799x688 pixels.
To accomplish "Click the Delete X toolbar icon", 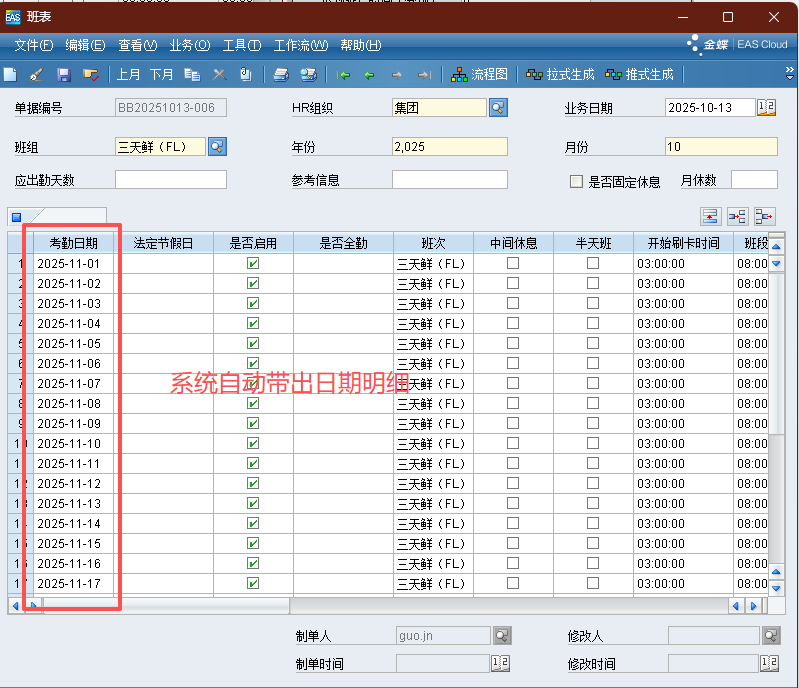I will coord(219,75).
